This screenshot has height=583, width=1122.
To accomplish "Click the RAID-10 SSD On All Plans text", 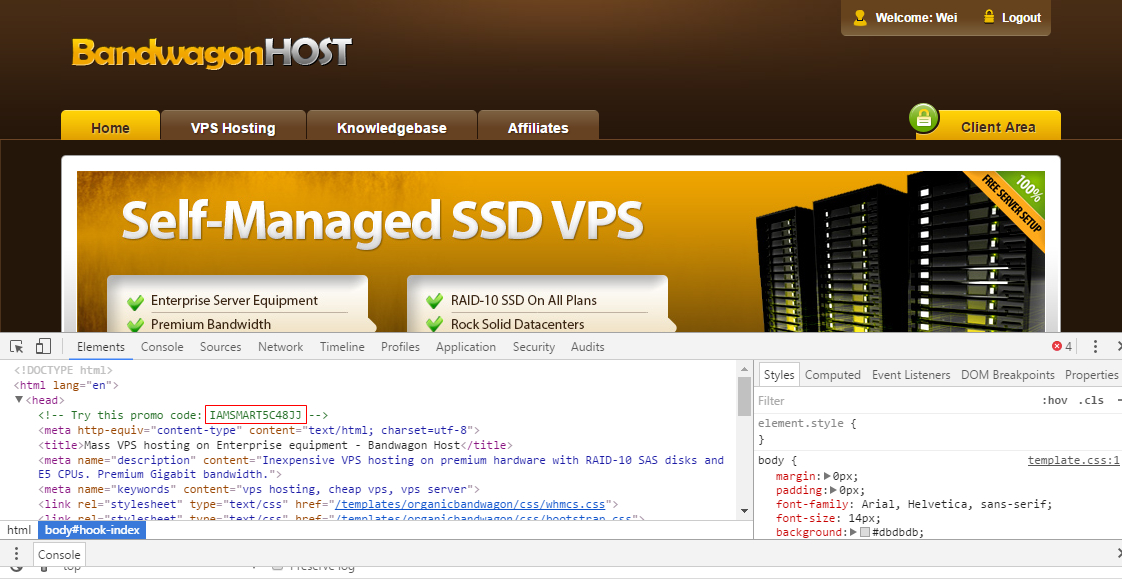I will pos(524,300).
